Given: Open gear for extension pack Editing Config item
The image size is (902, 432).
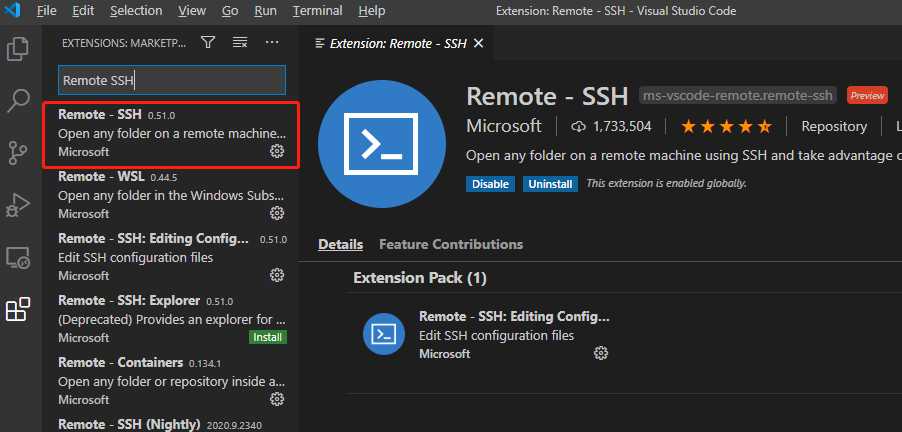Looking at the screenshot, I should tap(601, 353).
